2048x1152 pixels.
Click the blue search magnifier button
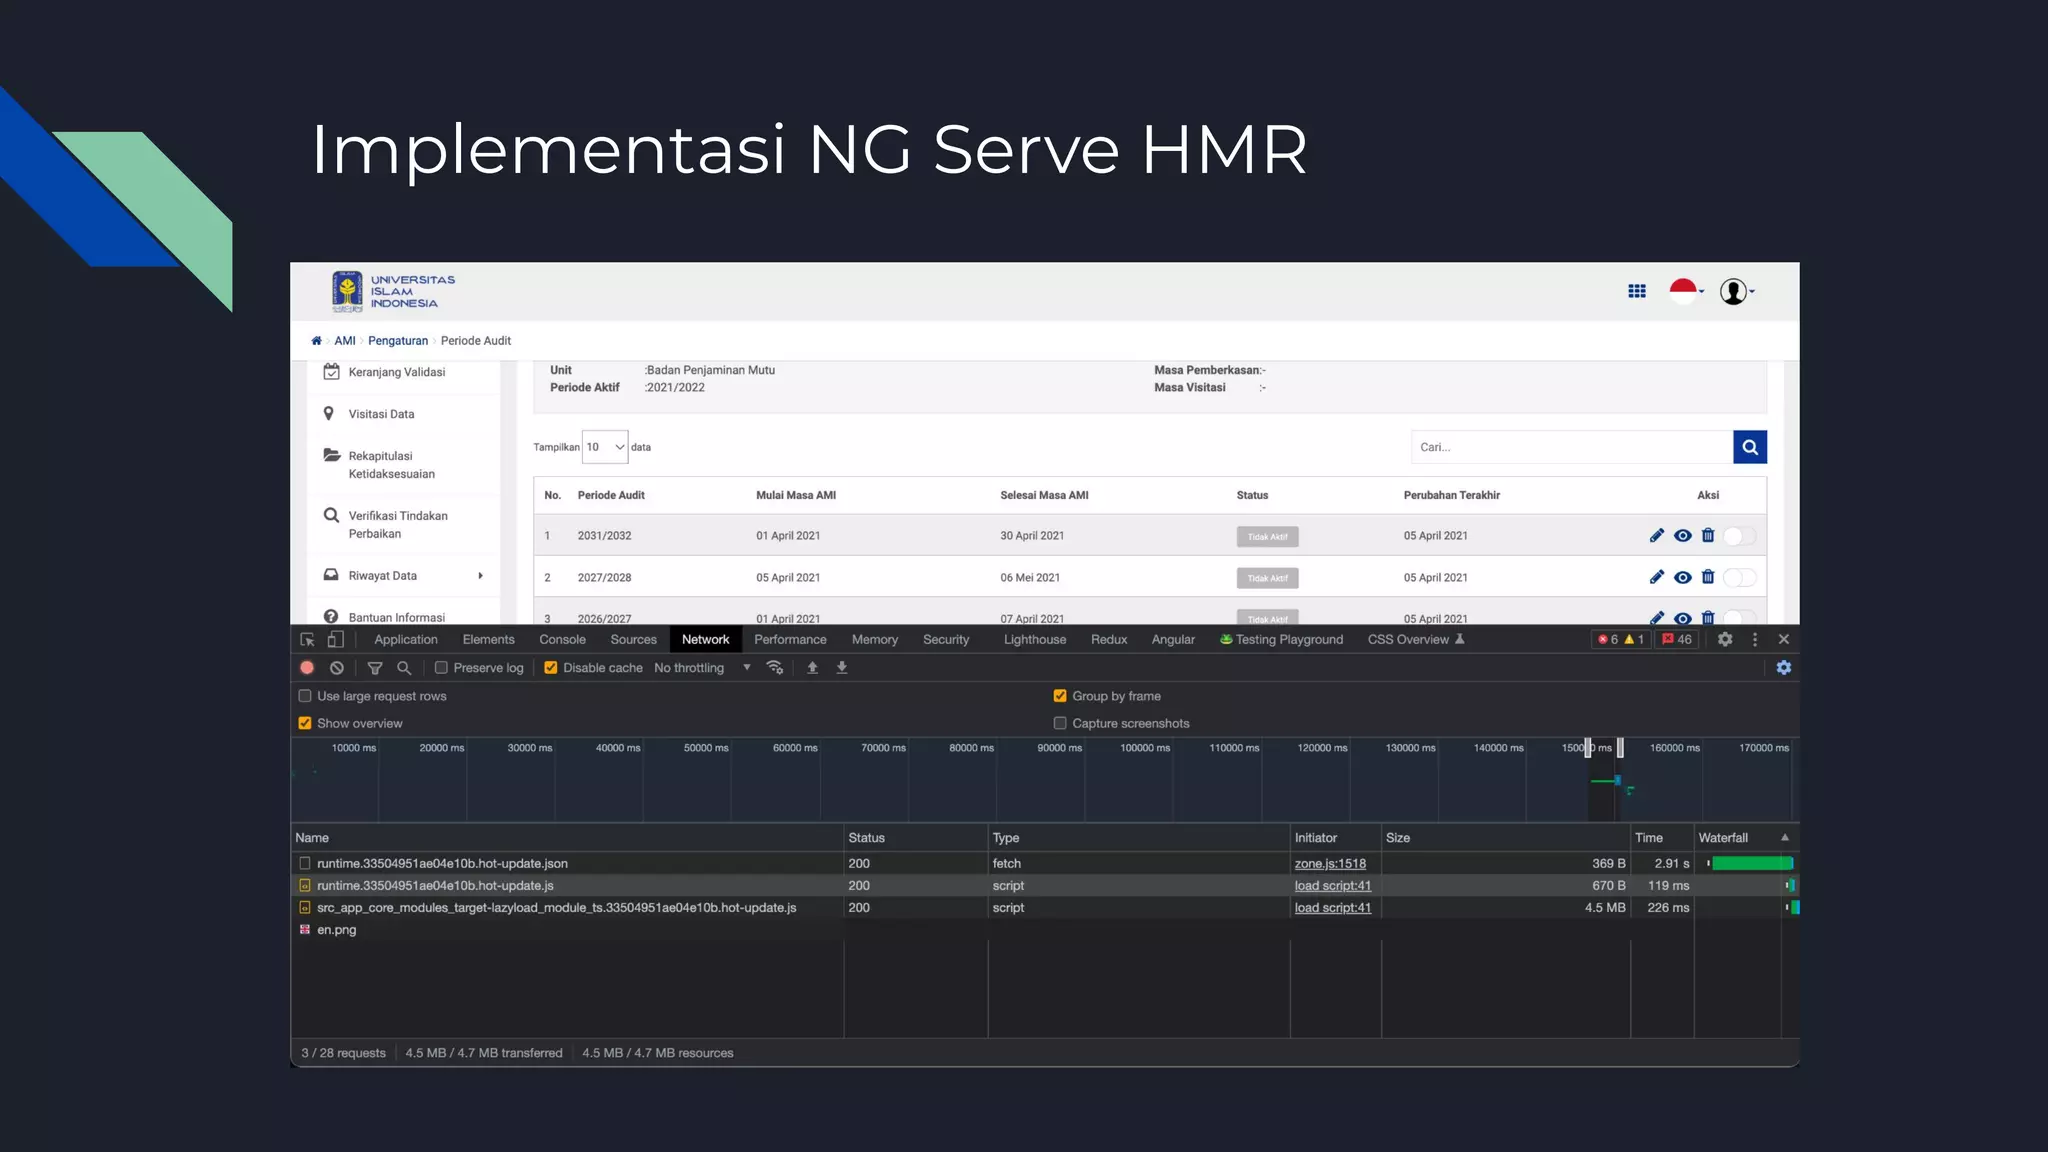click(1749, 447)
